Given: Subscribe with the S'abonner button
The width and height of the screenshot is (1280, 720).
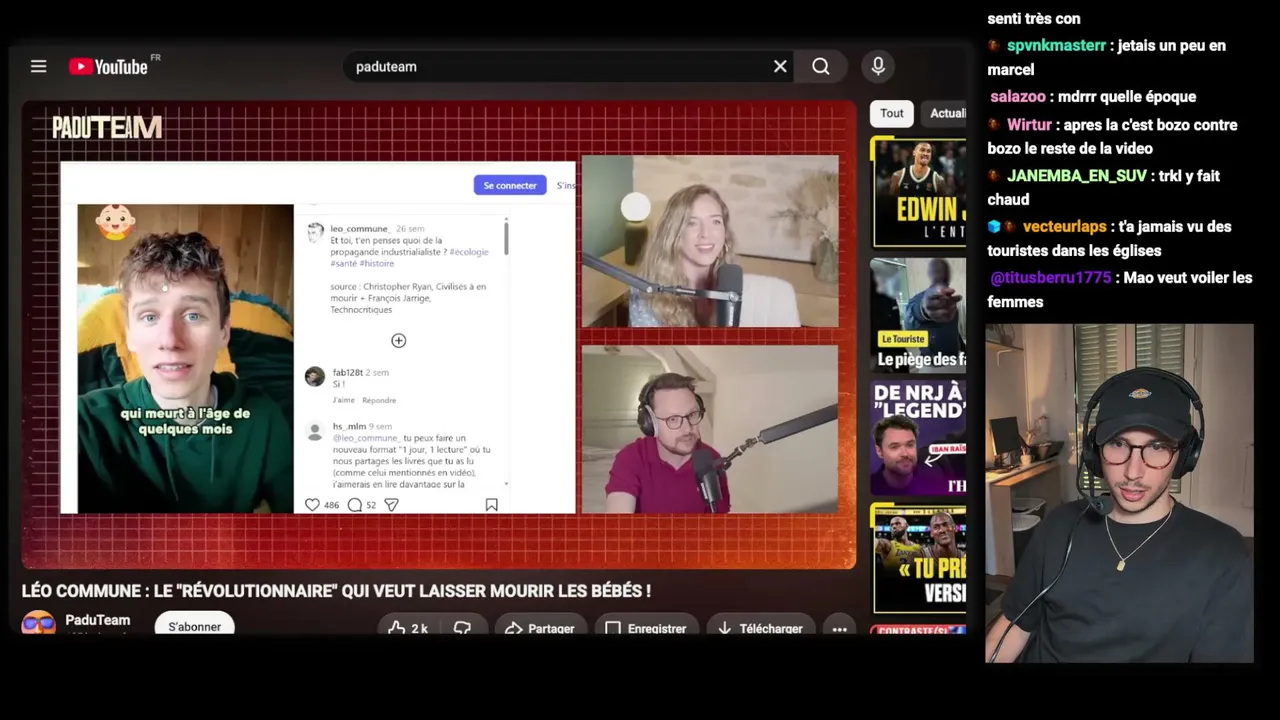Looking at the screenshot, I should (194, 626).
